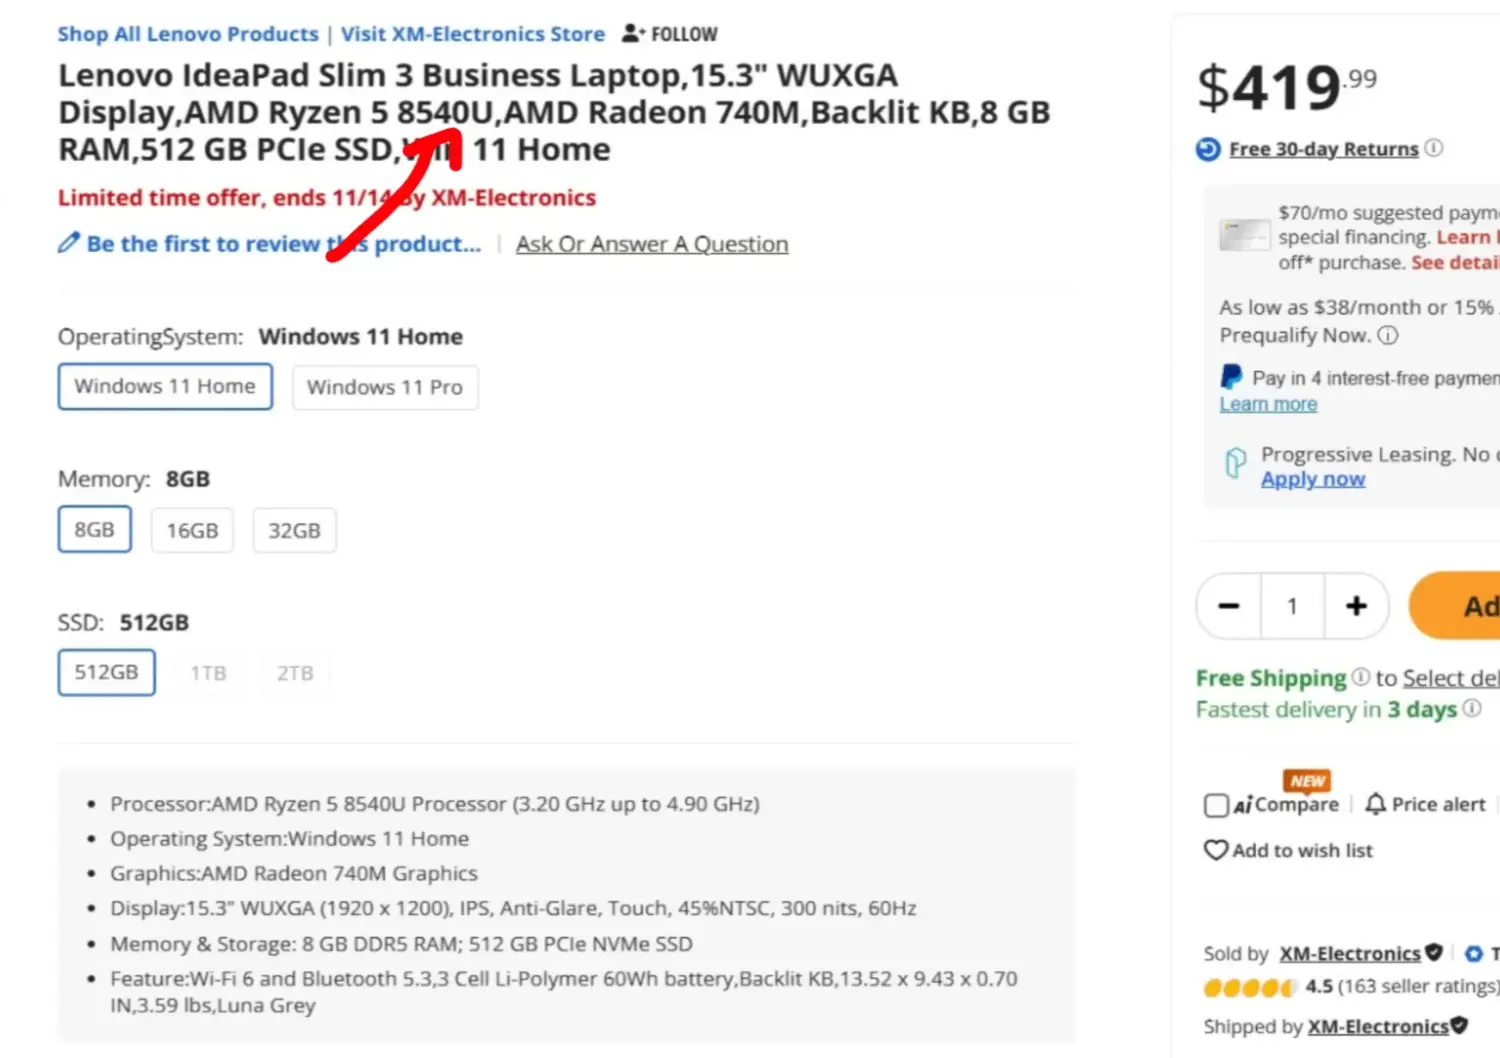Click the quantity input field
Image resolution: width=1500 pixels, height=1058 pixels.
[x=1292, y=606]
